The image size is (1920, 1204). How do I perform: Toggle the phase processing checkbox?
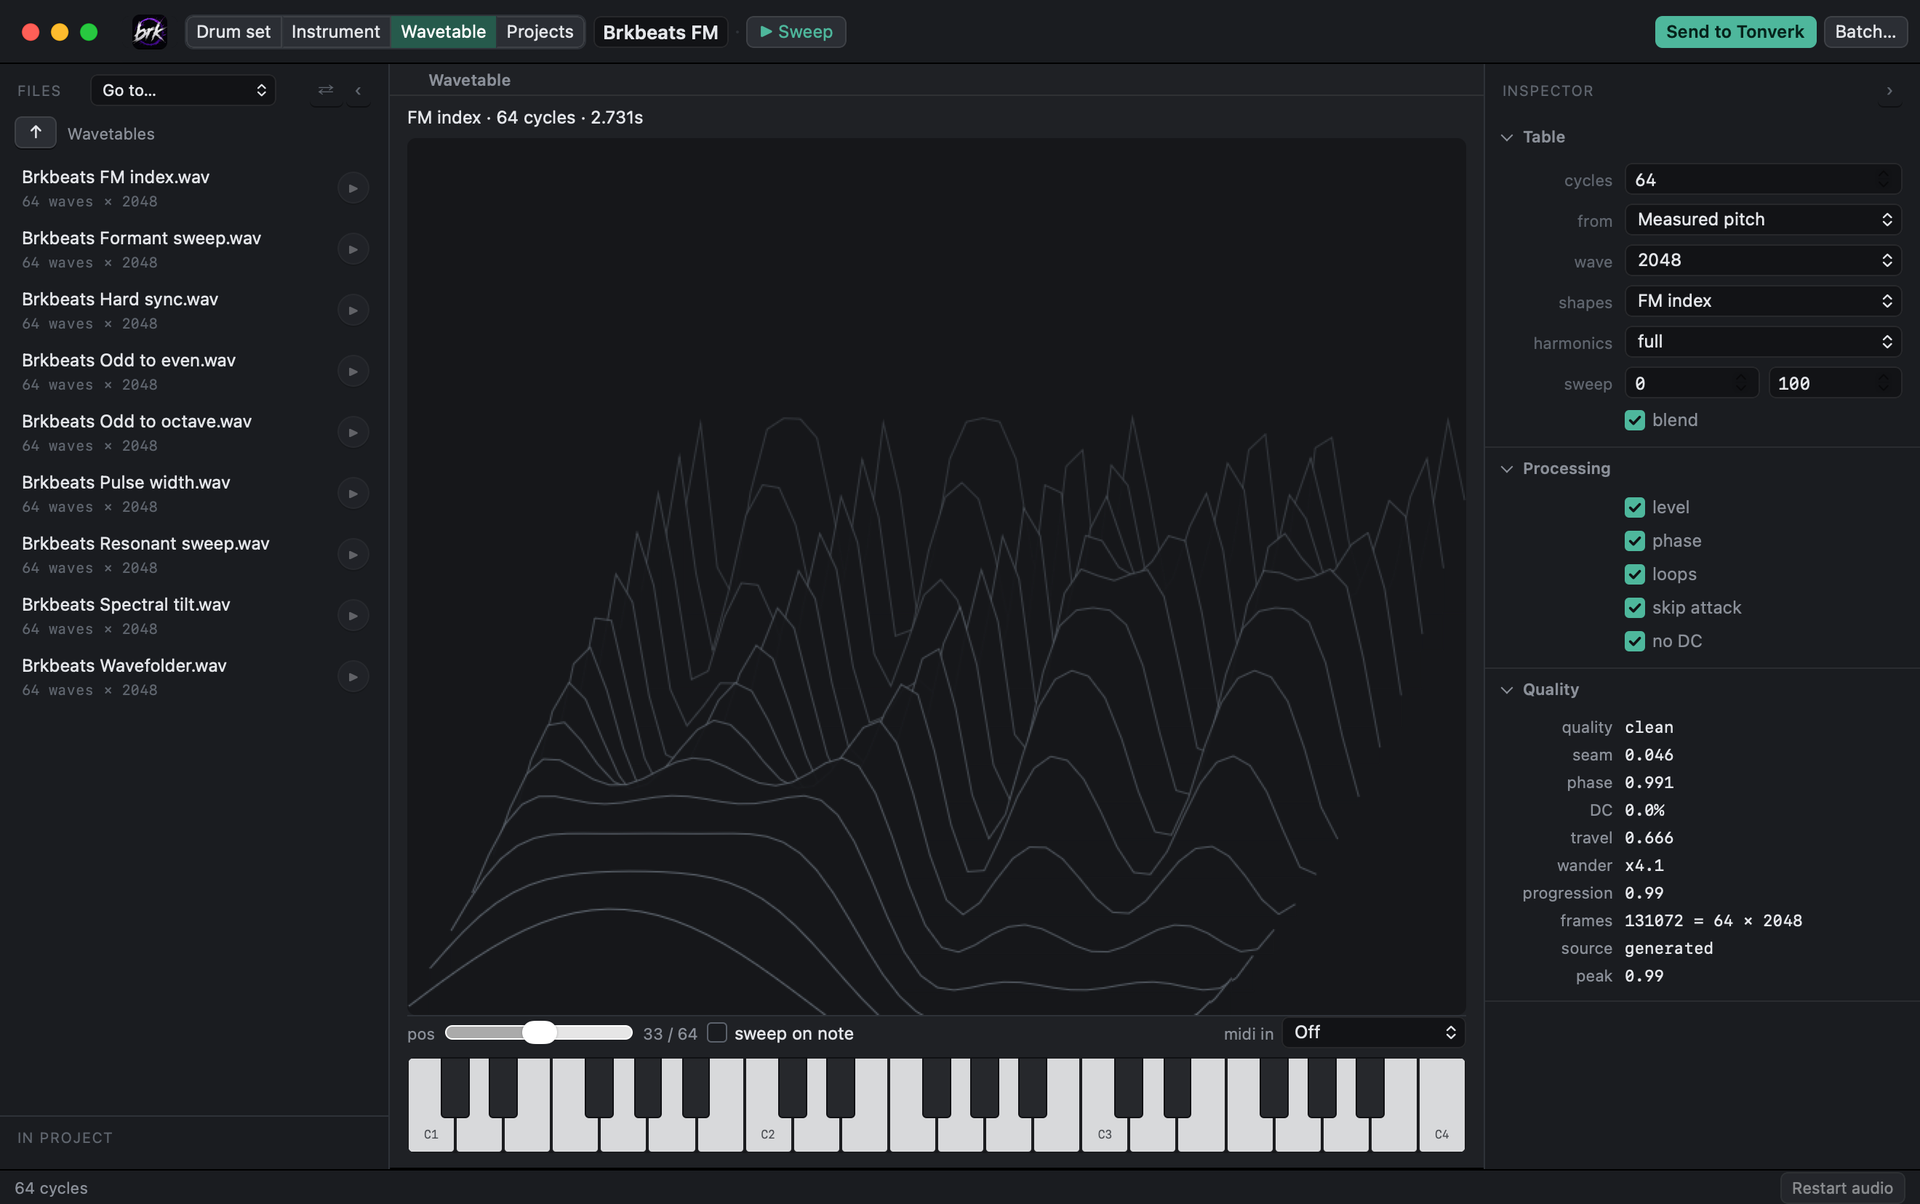tap(1635, 541)
